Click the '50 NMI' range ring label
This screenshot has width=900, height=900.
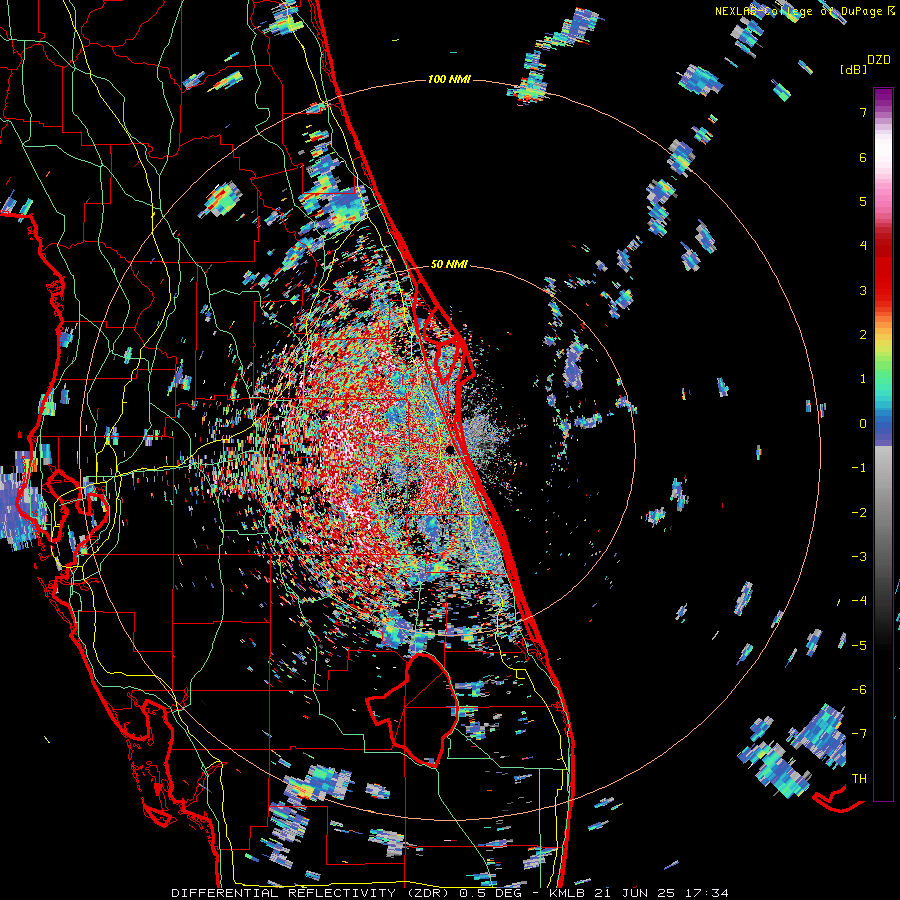449,264
